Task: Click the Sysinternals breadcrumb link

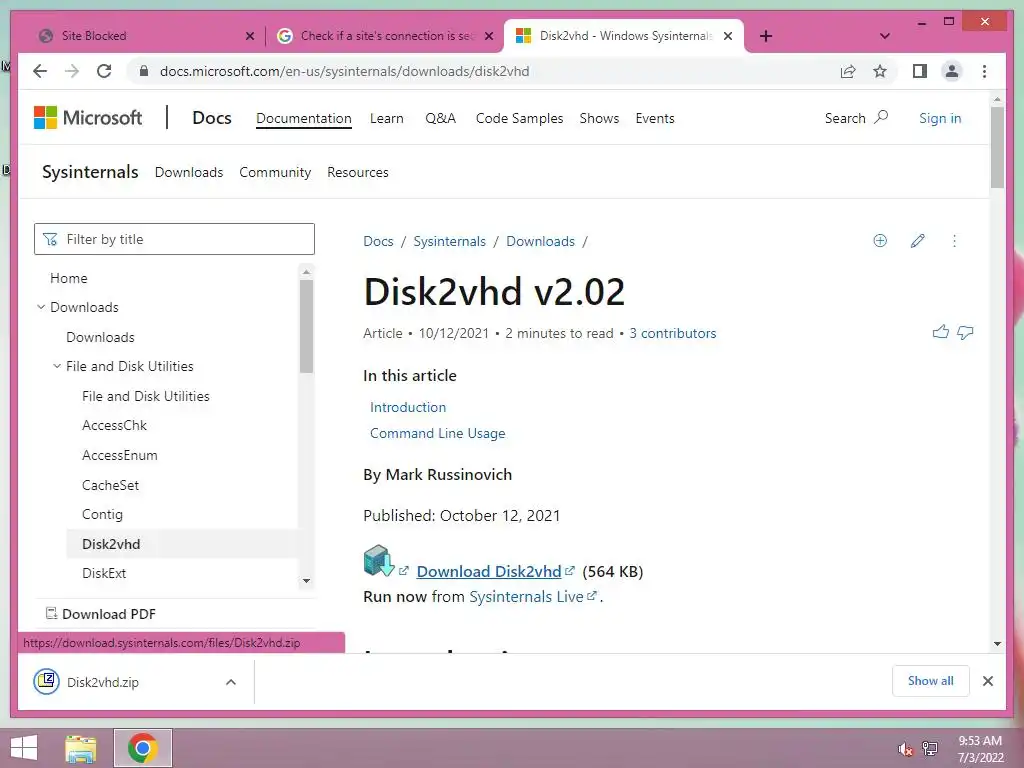Action: [449, 241]
